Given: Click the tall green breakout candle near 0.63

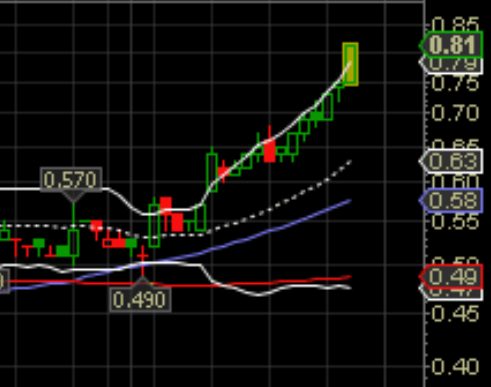Looking at the screenshot, I should (x=212, y=172).
